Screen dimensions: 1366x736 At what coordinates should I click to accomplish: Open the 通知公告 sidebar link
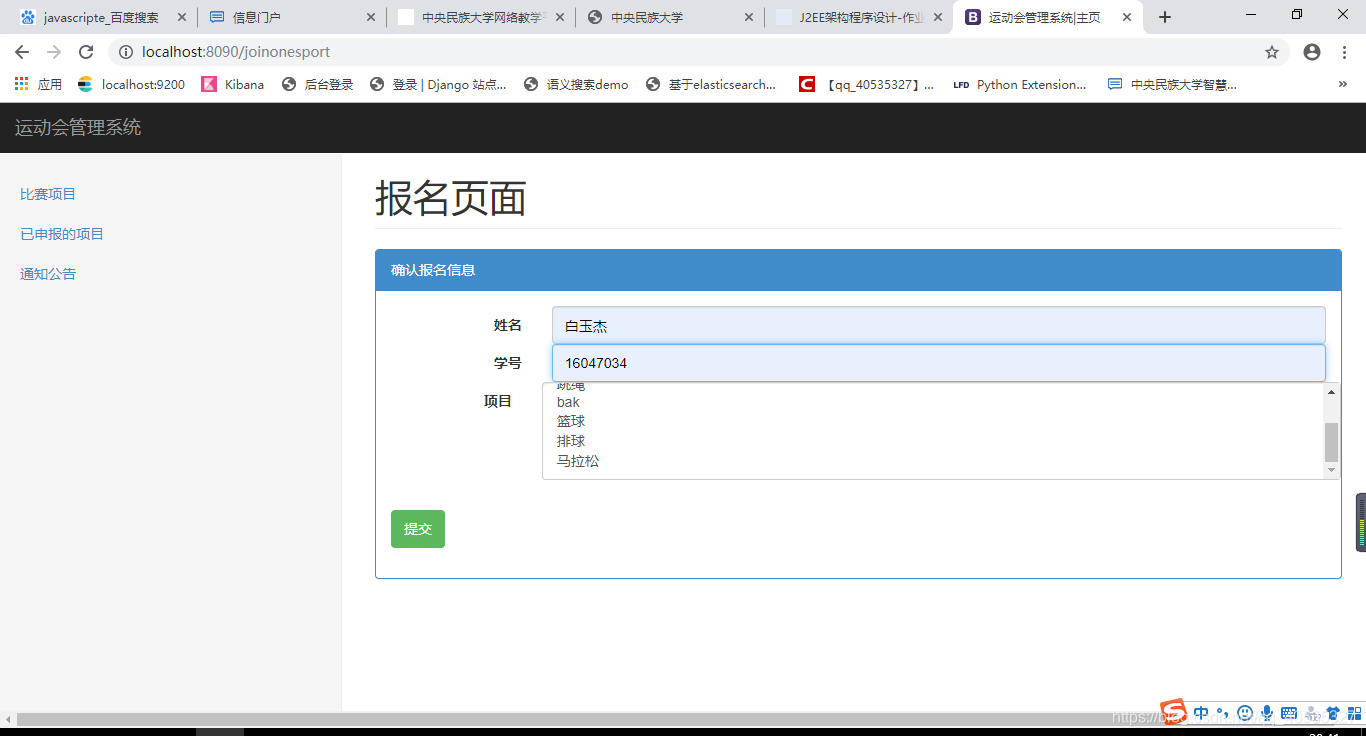[x=48, y=274]
